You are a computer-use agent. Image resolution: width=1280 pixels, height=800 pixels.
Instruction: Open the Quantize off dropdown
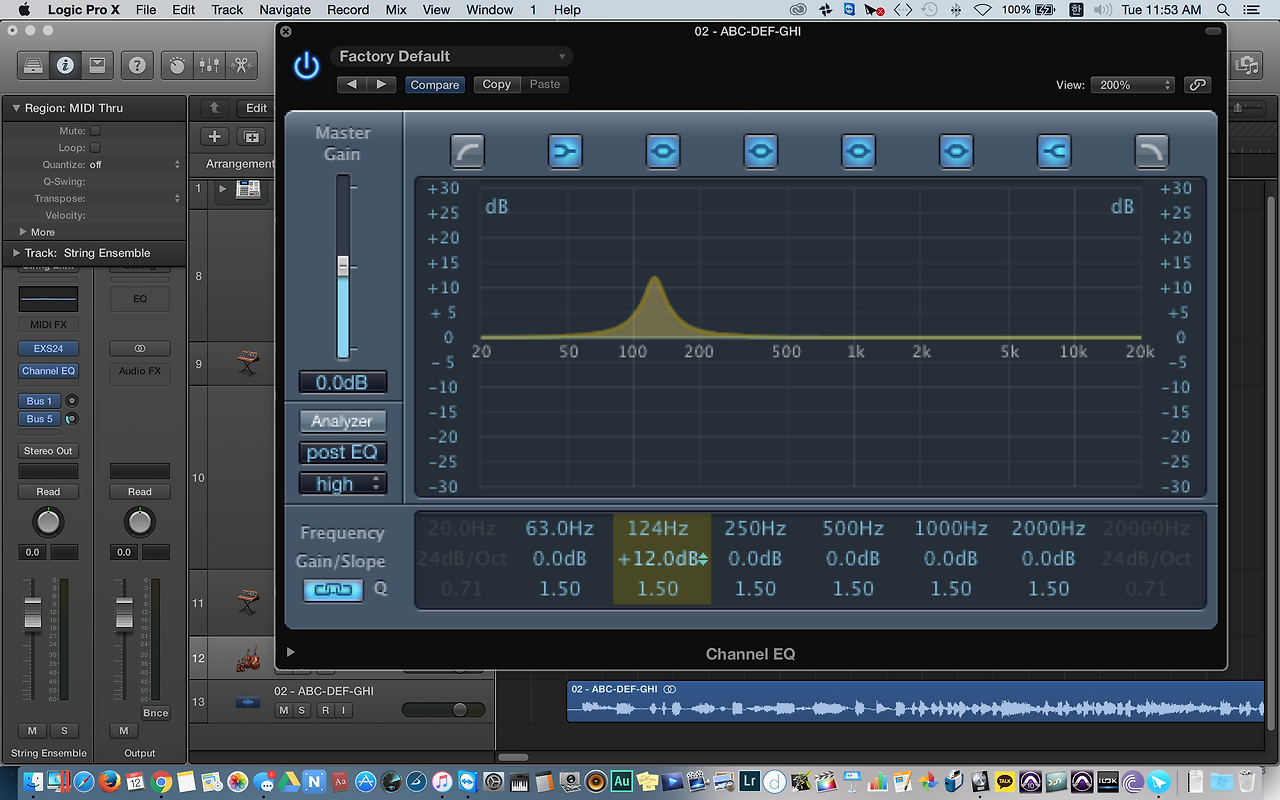point(135,164)
